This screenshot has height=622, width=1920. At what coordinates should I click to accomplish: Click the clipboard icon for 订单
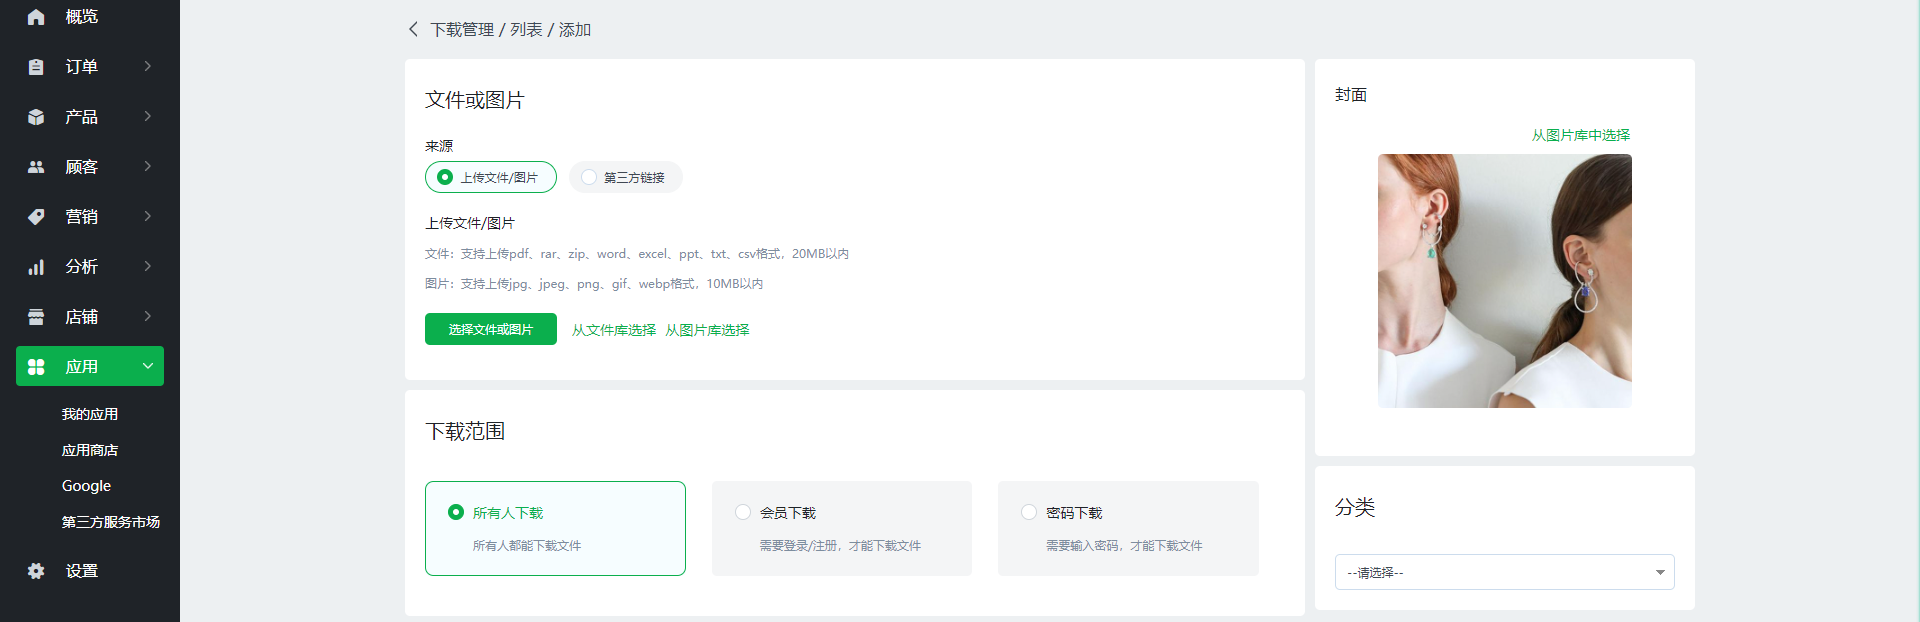pos(36,67)
